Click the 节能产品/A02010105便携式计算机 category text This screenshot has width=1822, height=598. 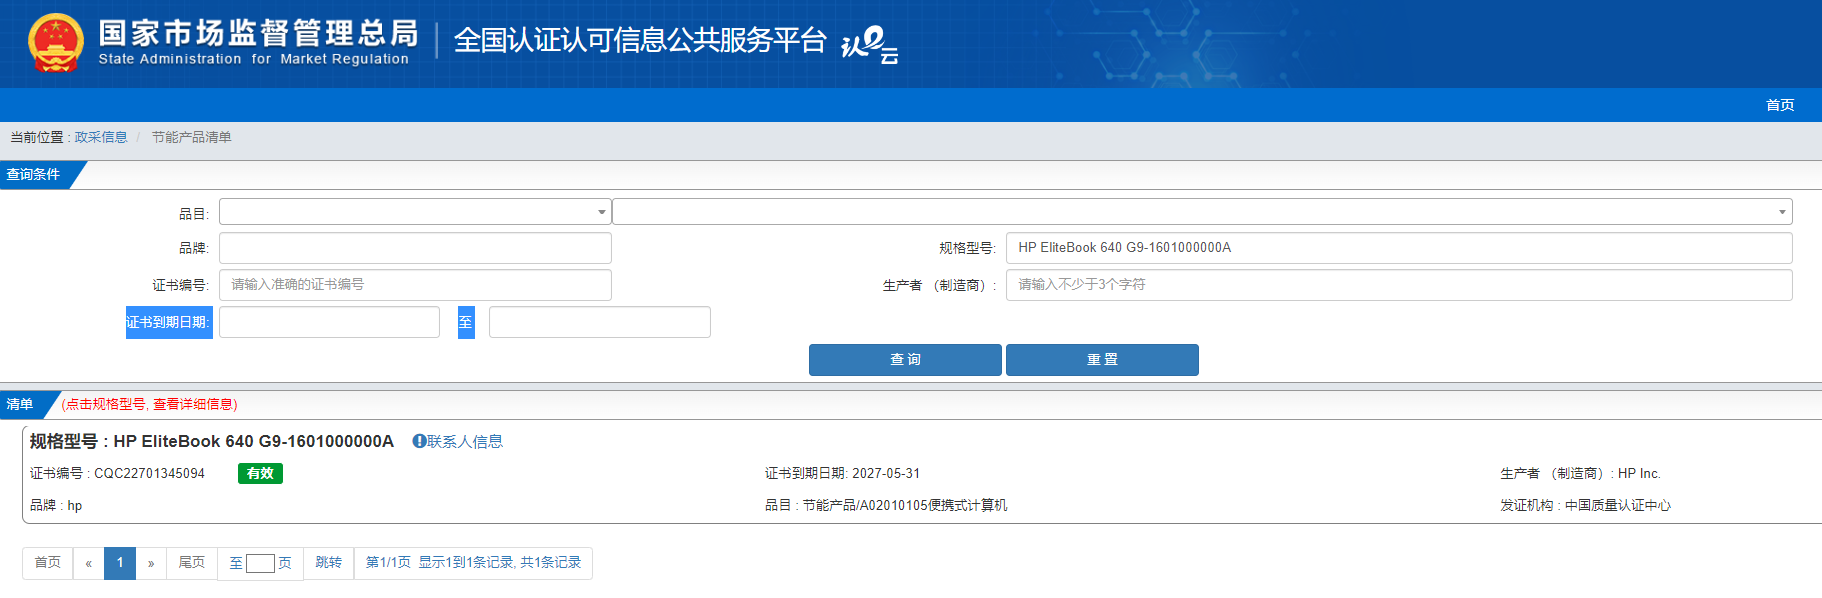tap(905, 505)
